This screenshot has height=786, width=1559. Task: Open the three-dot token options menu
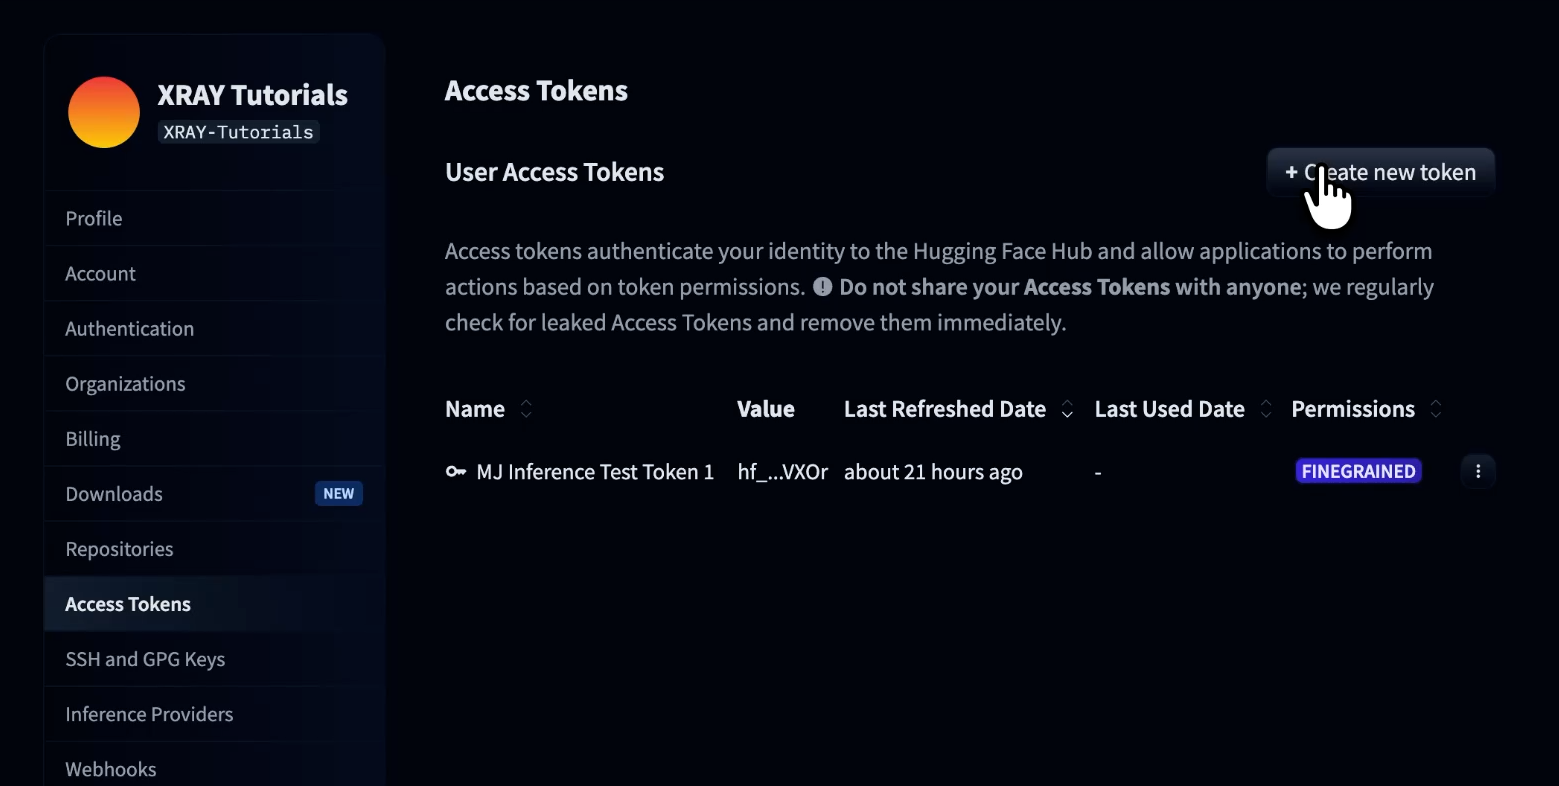click(x=1478, y=471)
